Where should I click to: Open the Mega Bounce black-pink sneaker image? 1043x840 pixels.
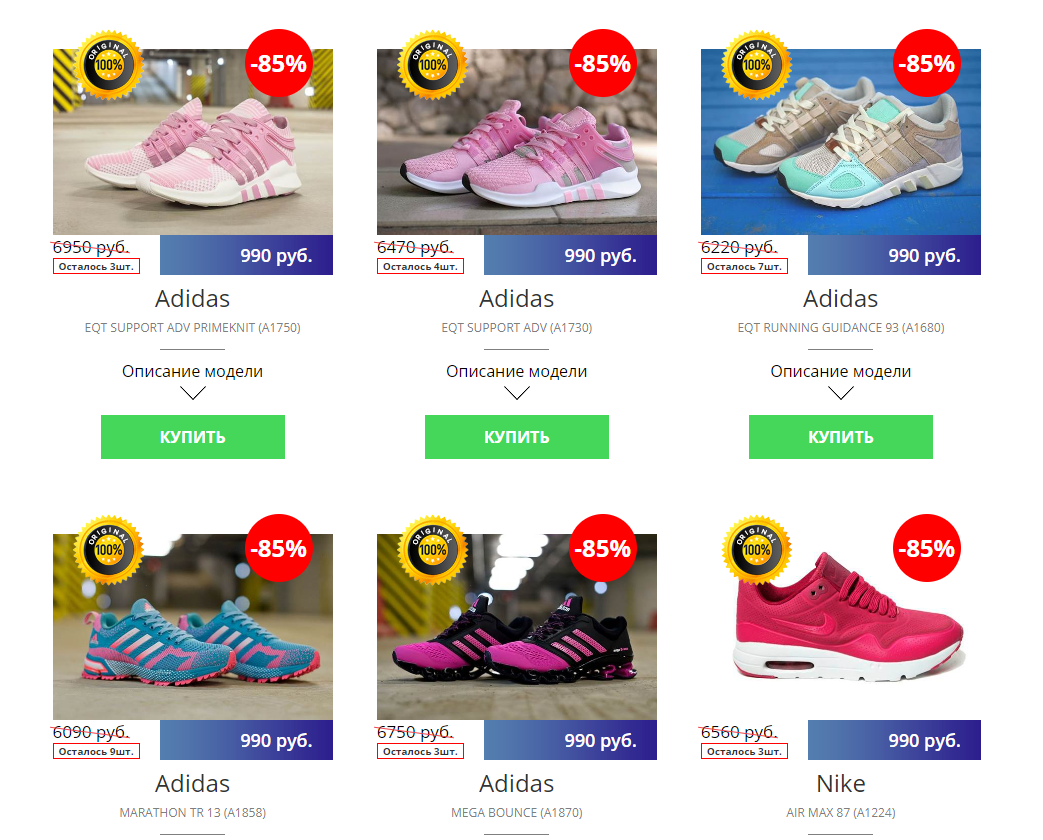[x=517, y=627]
